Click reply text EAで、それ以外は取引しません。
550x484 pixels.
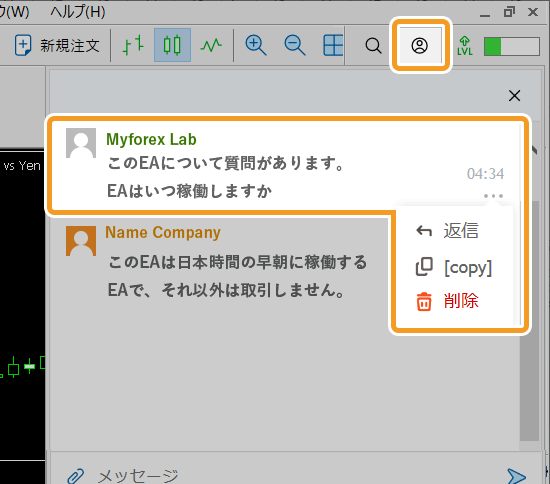coord(226,290)
